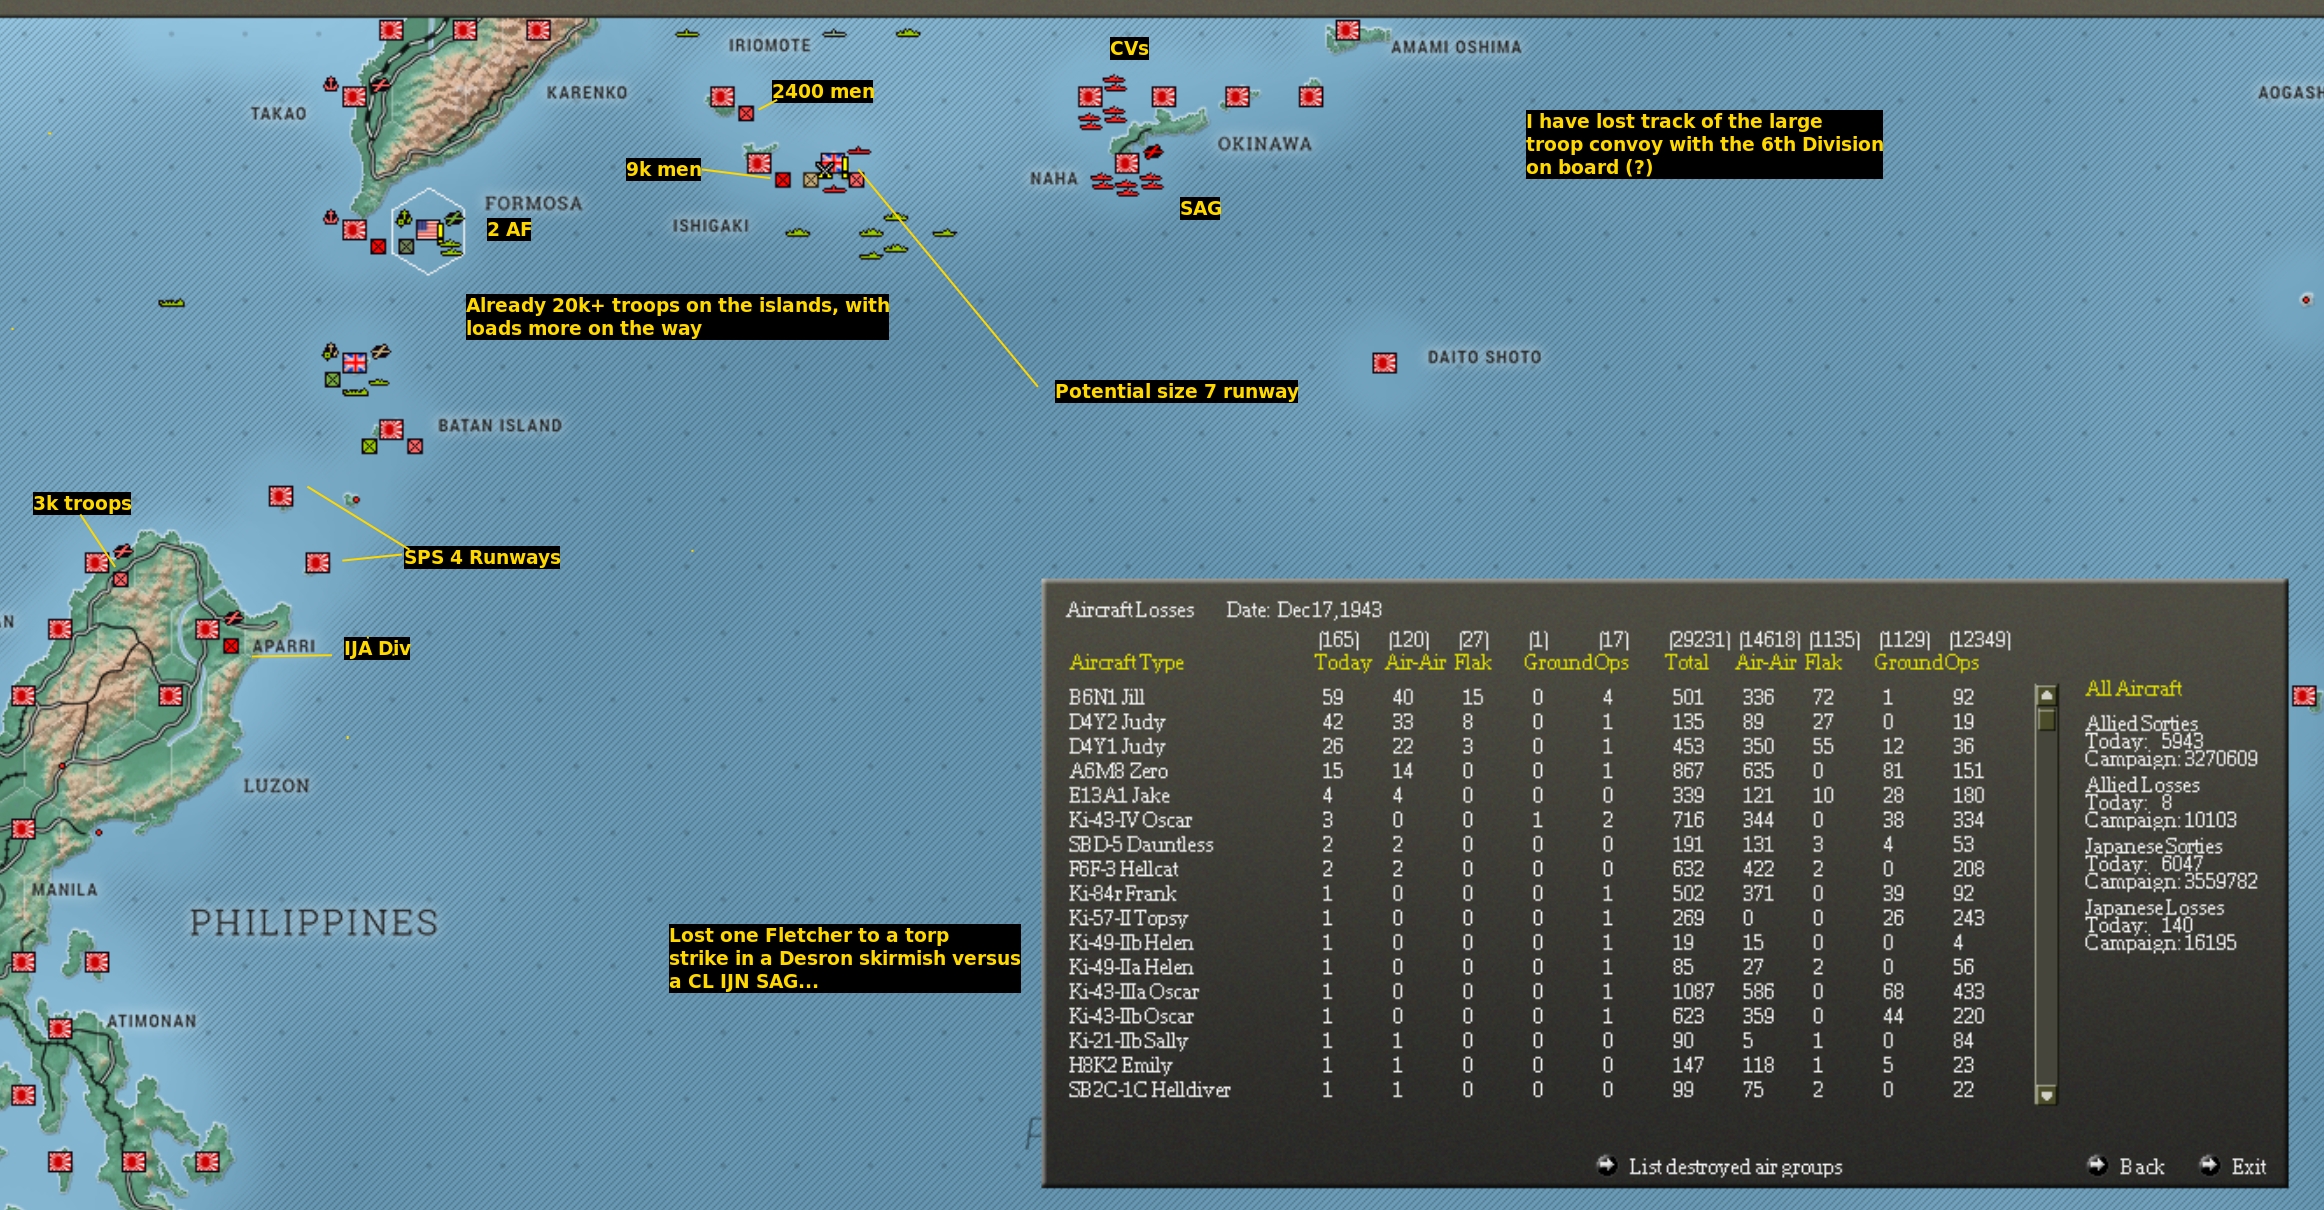Select the D4Y1 Judy row
Screen dimensions: 2324x1210
pos(1527,746)
